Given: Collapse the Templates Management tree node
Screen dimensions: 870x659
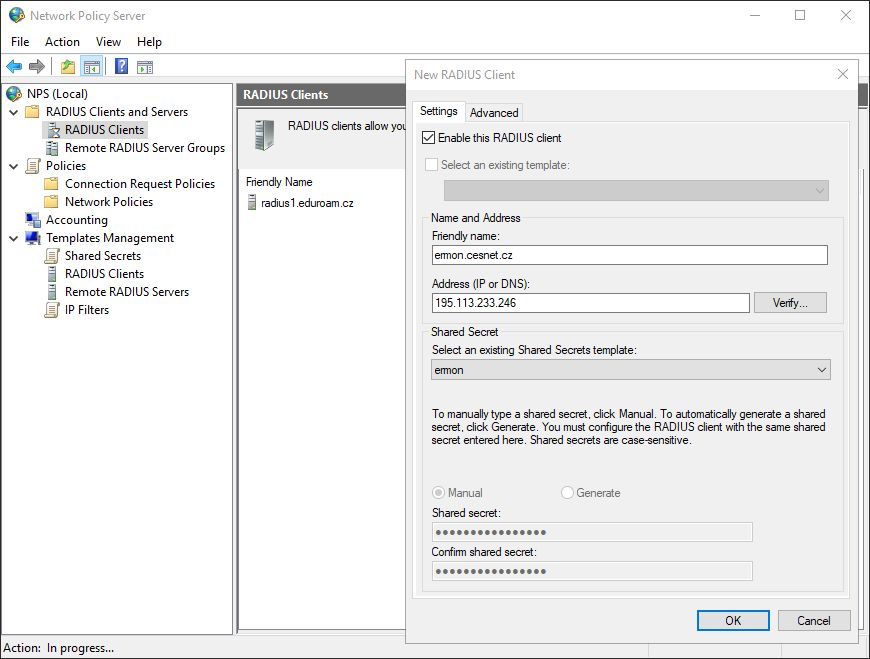Looking at the screenshot, I should (14, 239).
